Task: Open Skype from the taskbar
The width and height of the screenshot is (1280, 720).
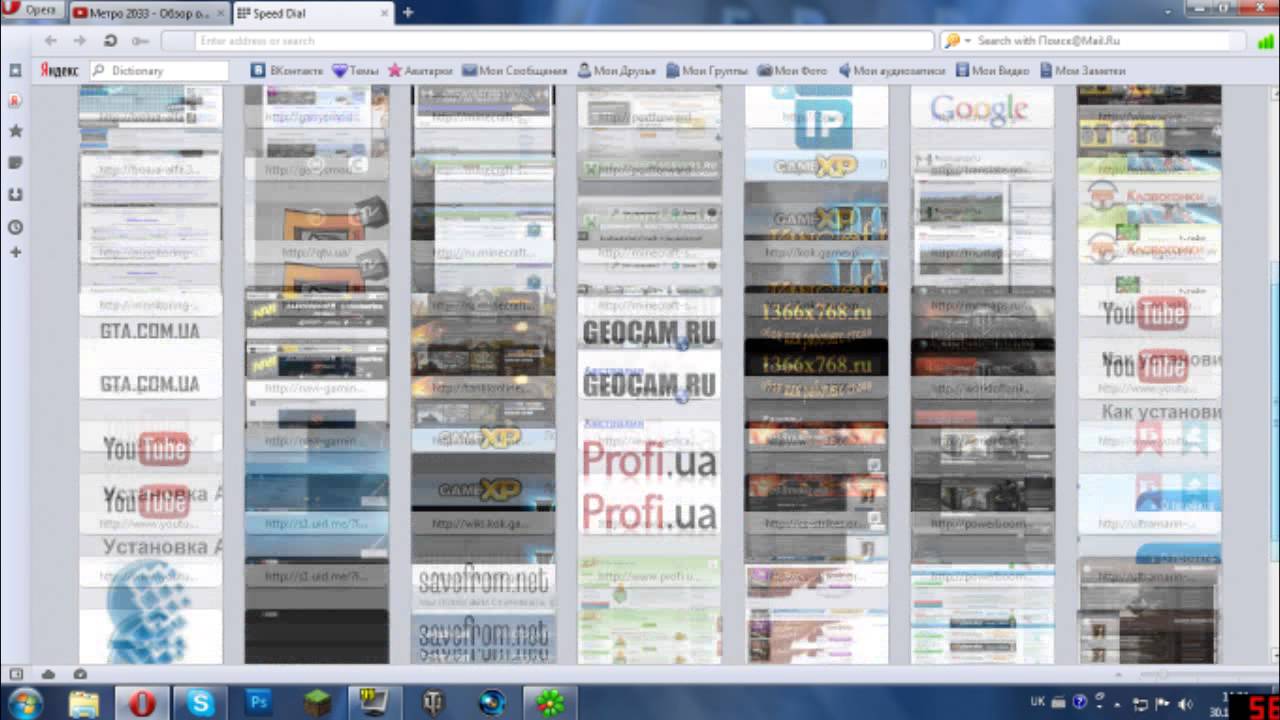Action: click(199, 703)
